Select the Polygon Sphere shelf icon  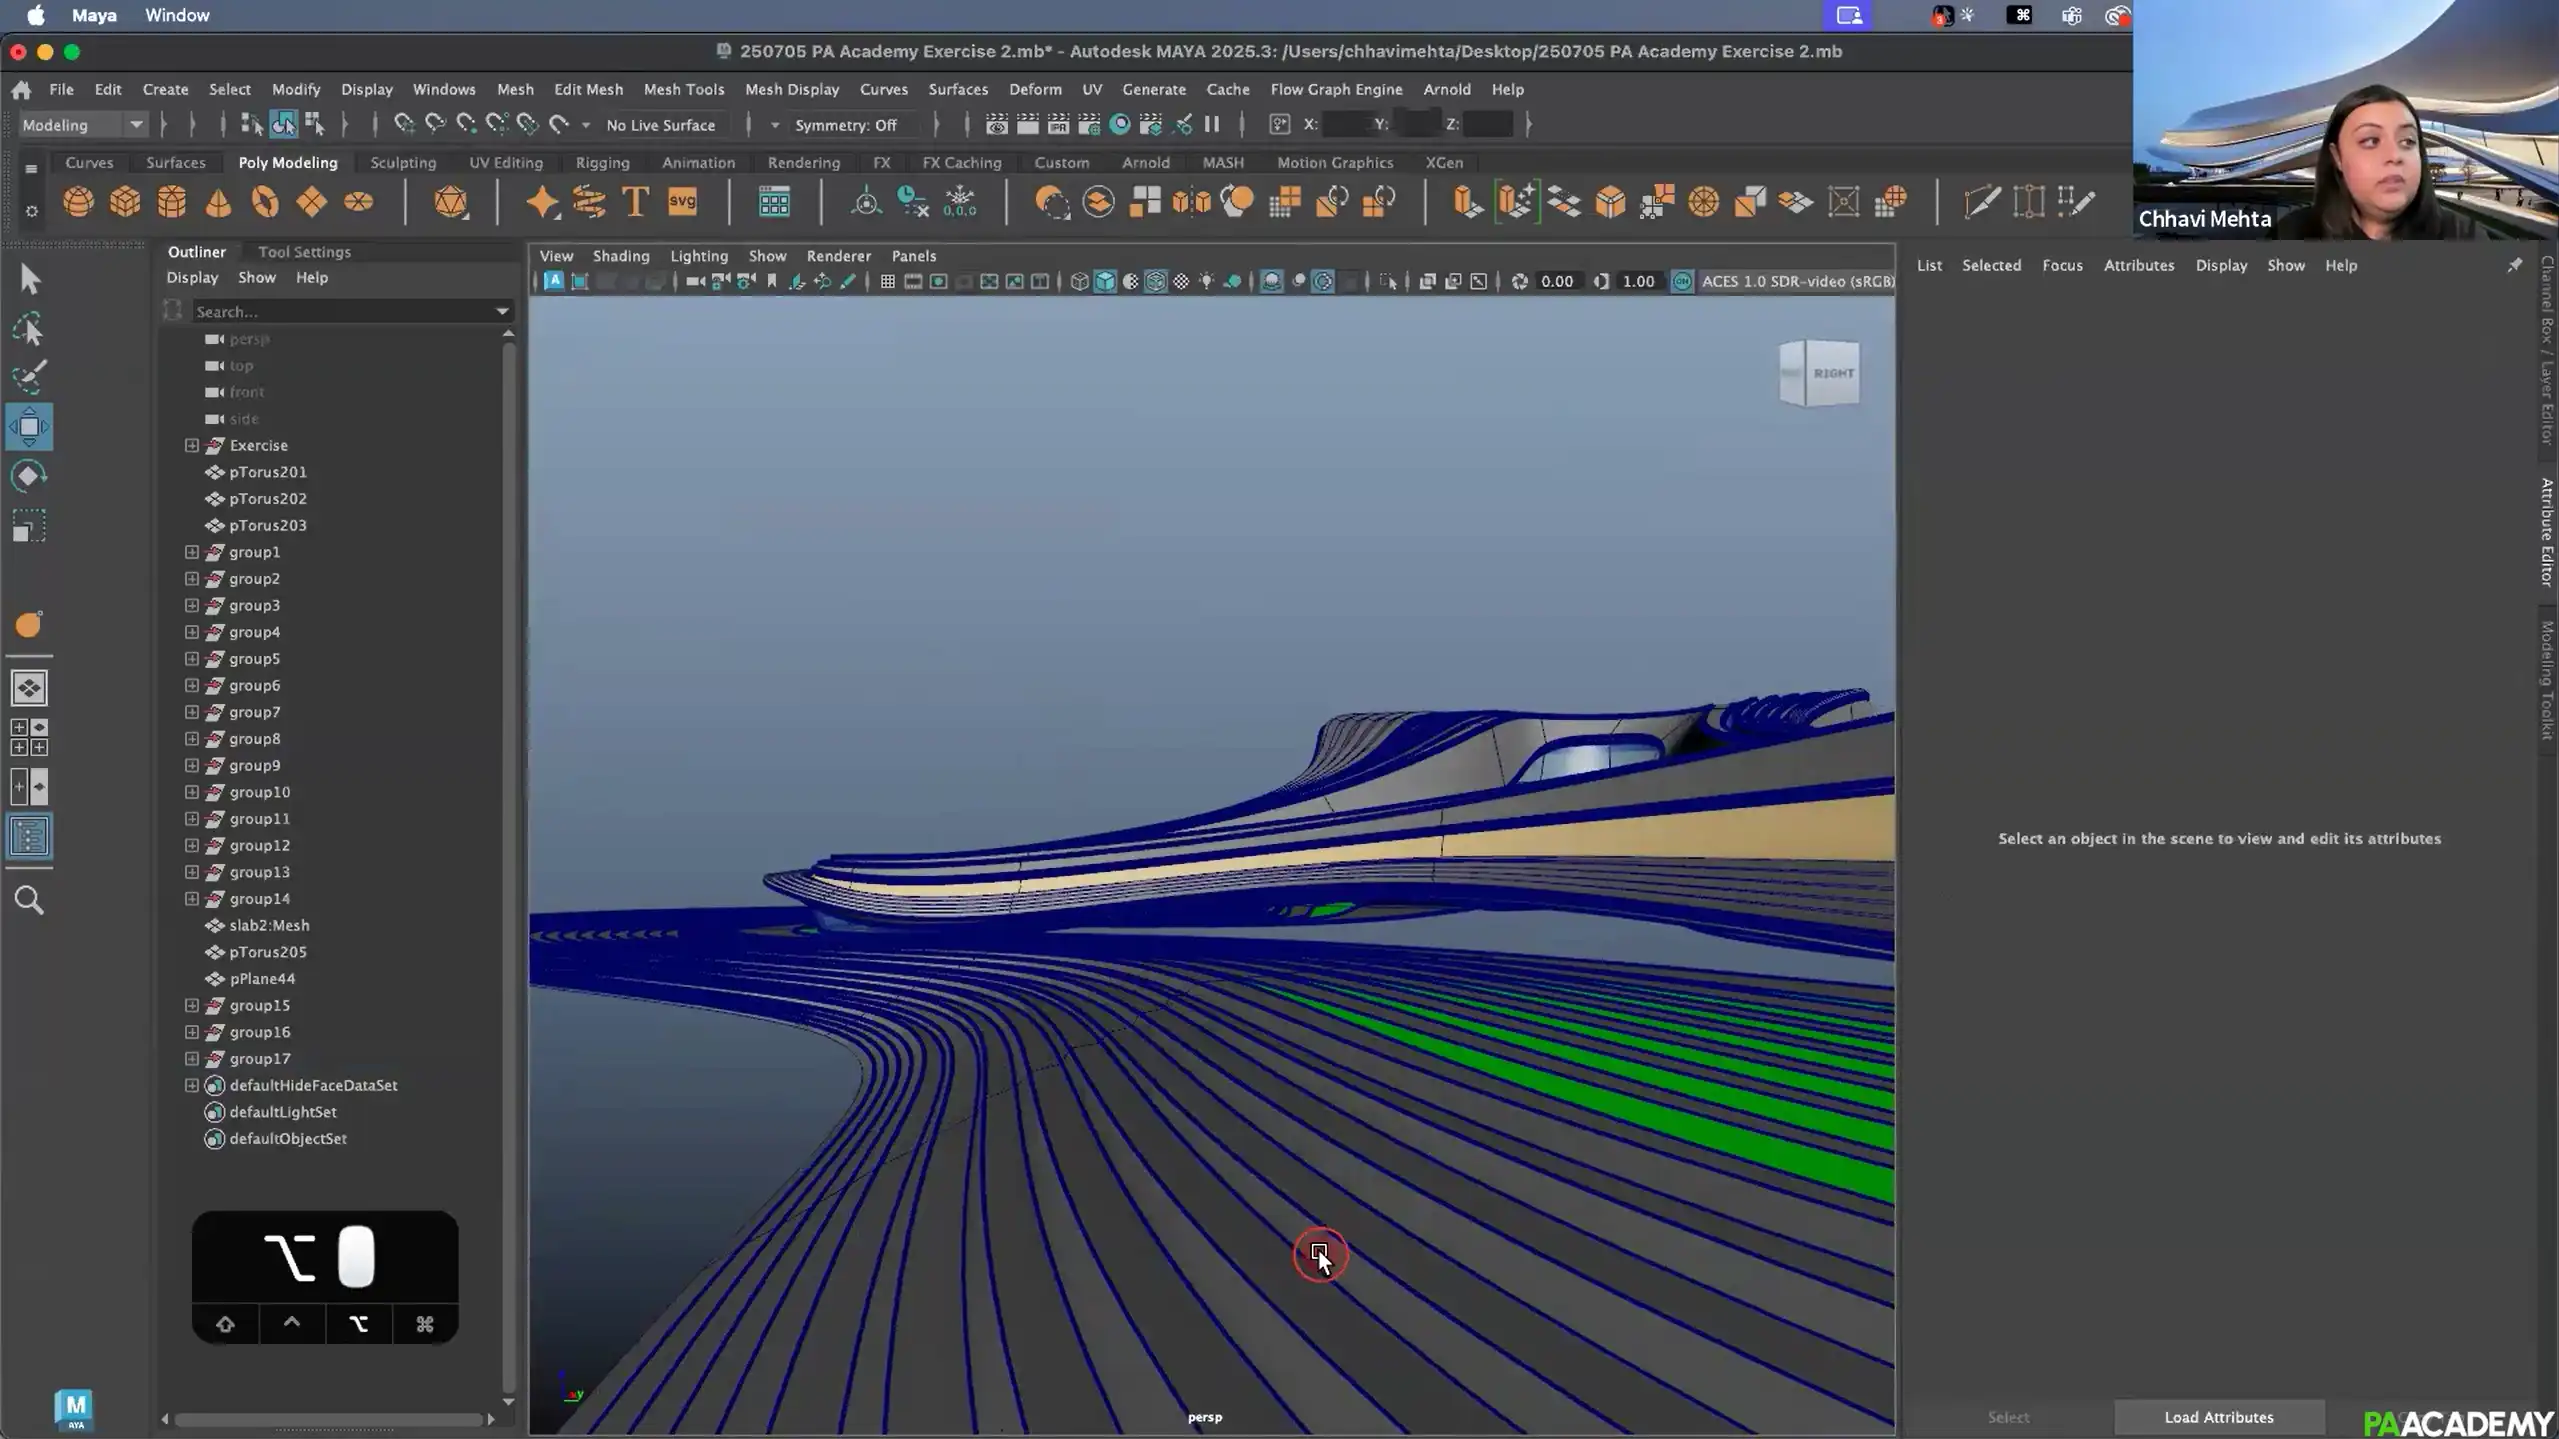click(x=78, y=202)
